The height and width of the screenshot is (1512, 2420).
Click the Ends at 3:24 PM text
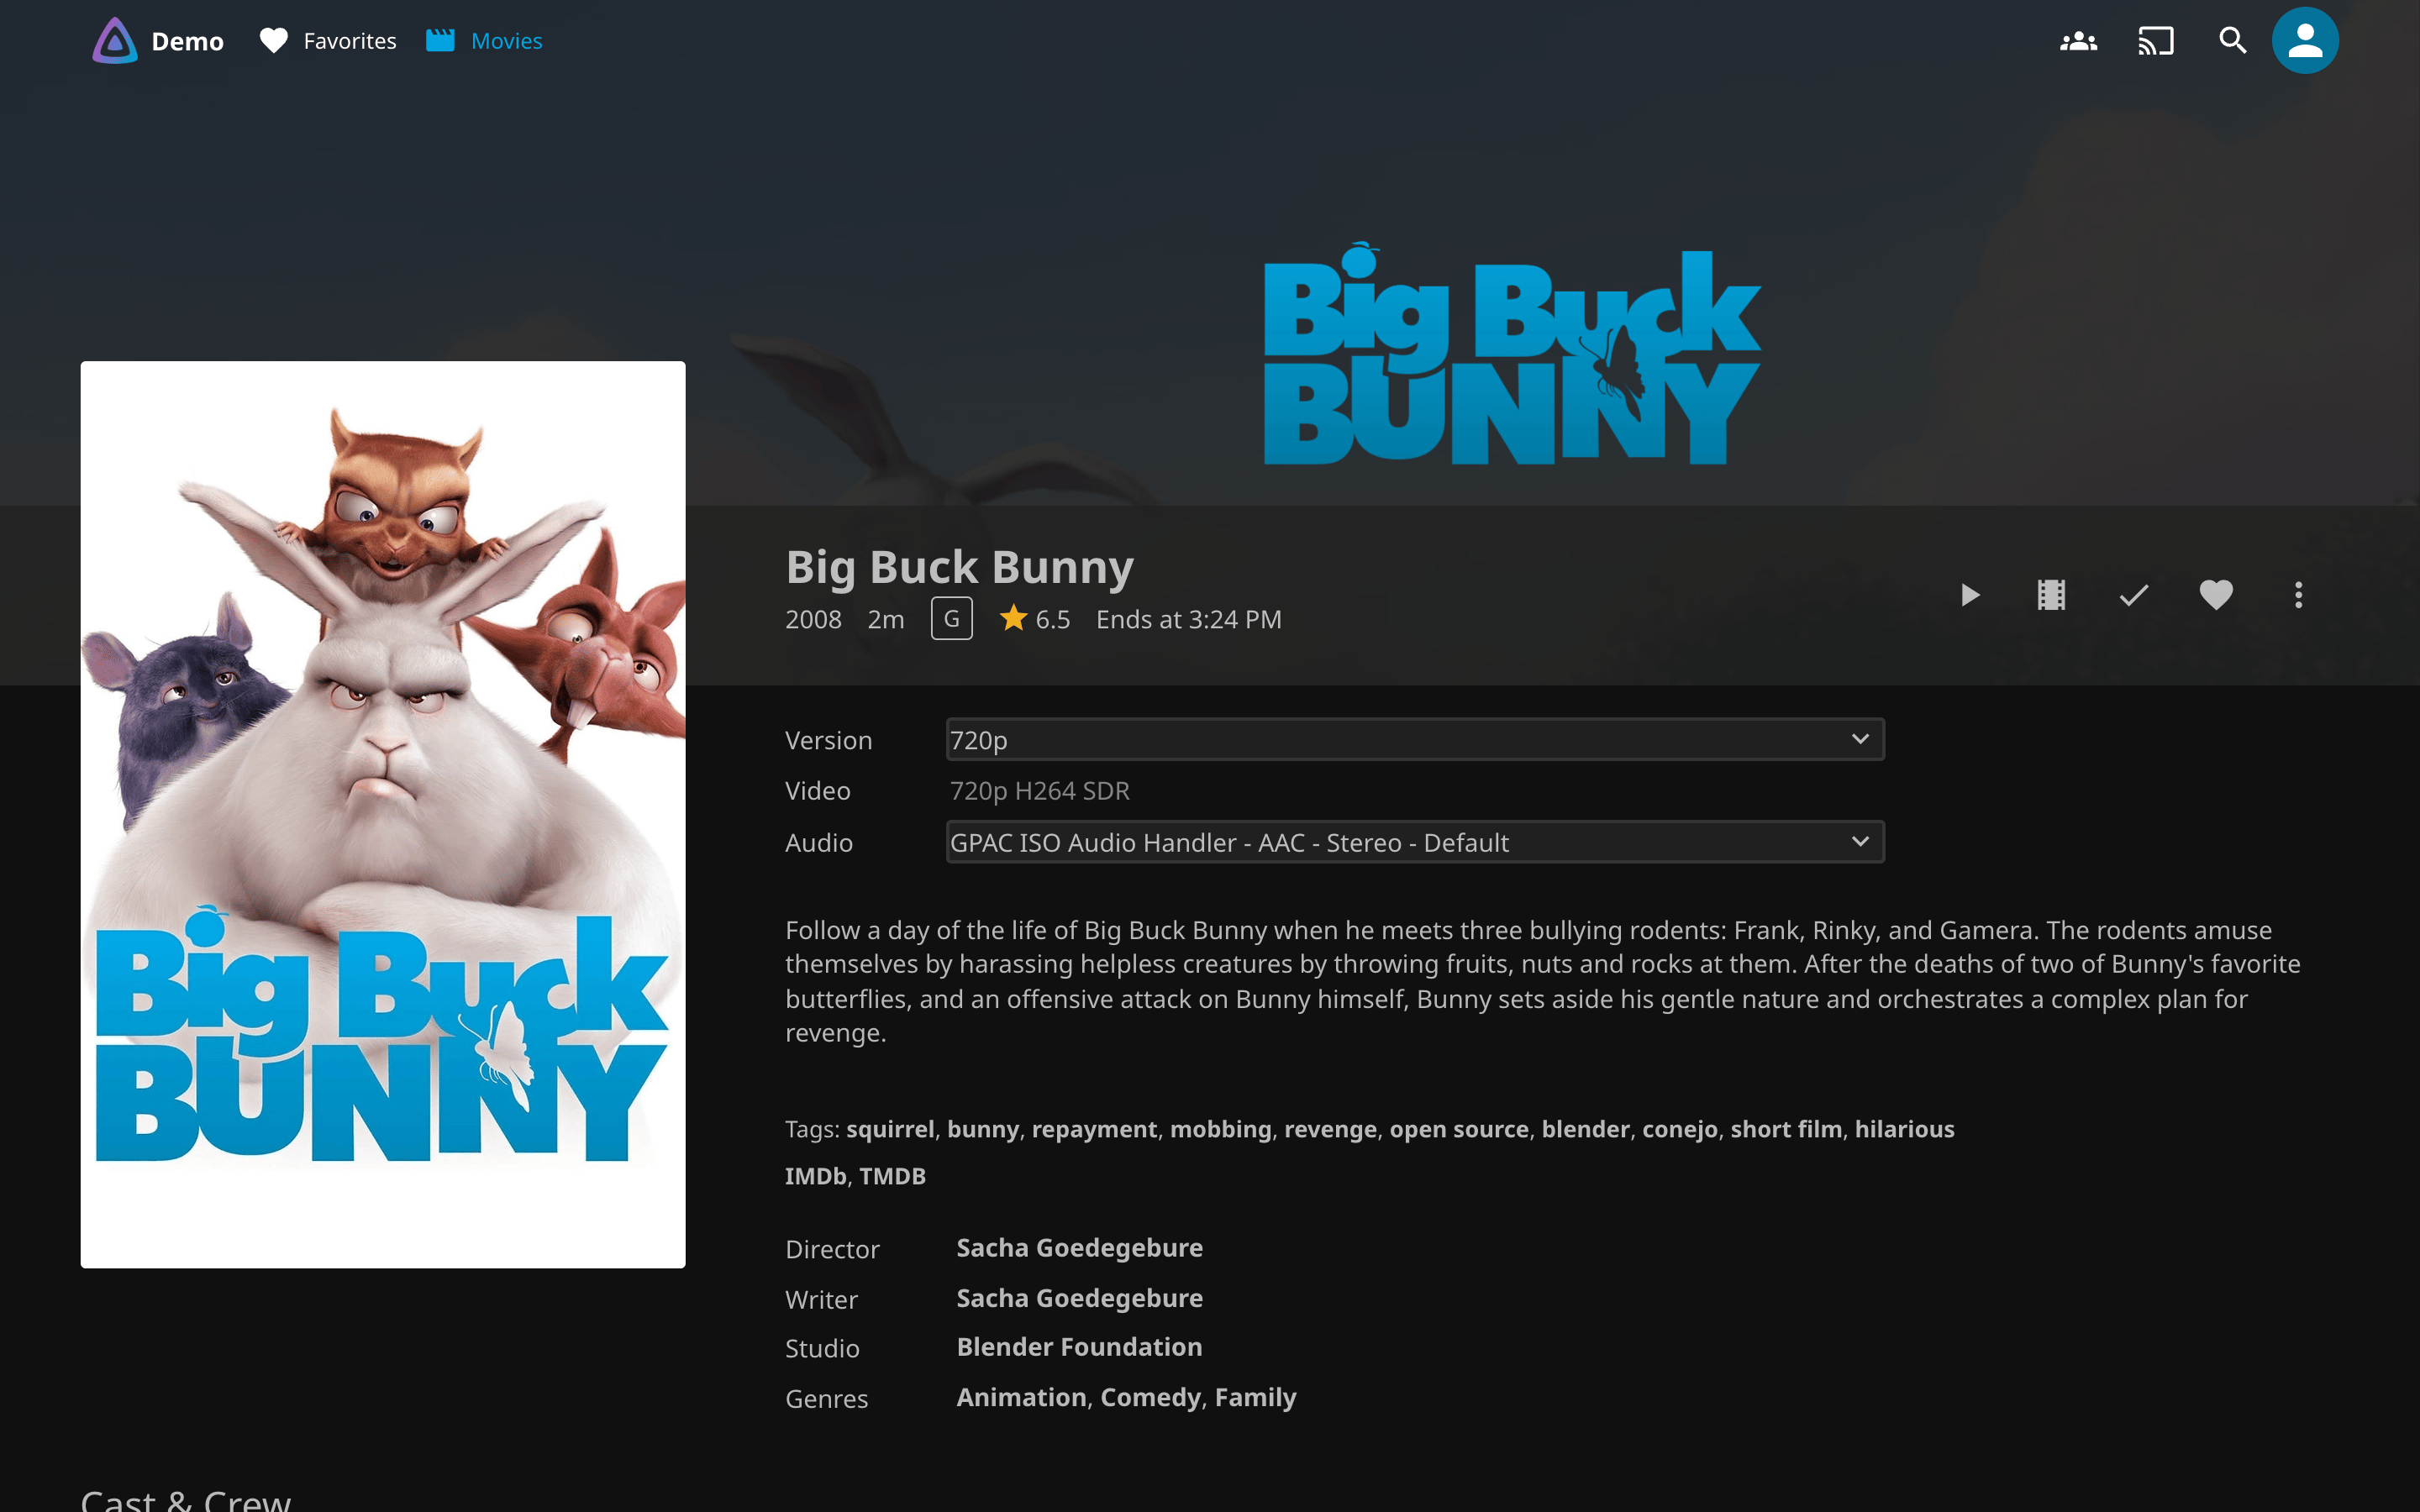click(x=1188, y=619)
